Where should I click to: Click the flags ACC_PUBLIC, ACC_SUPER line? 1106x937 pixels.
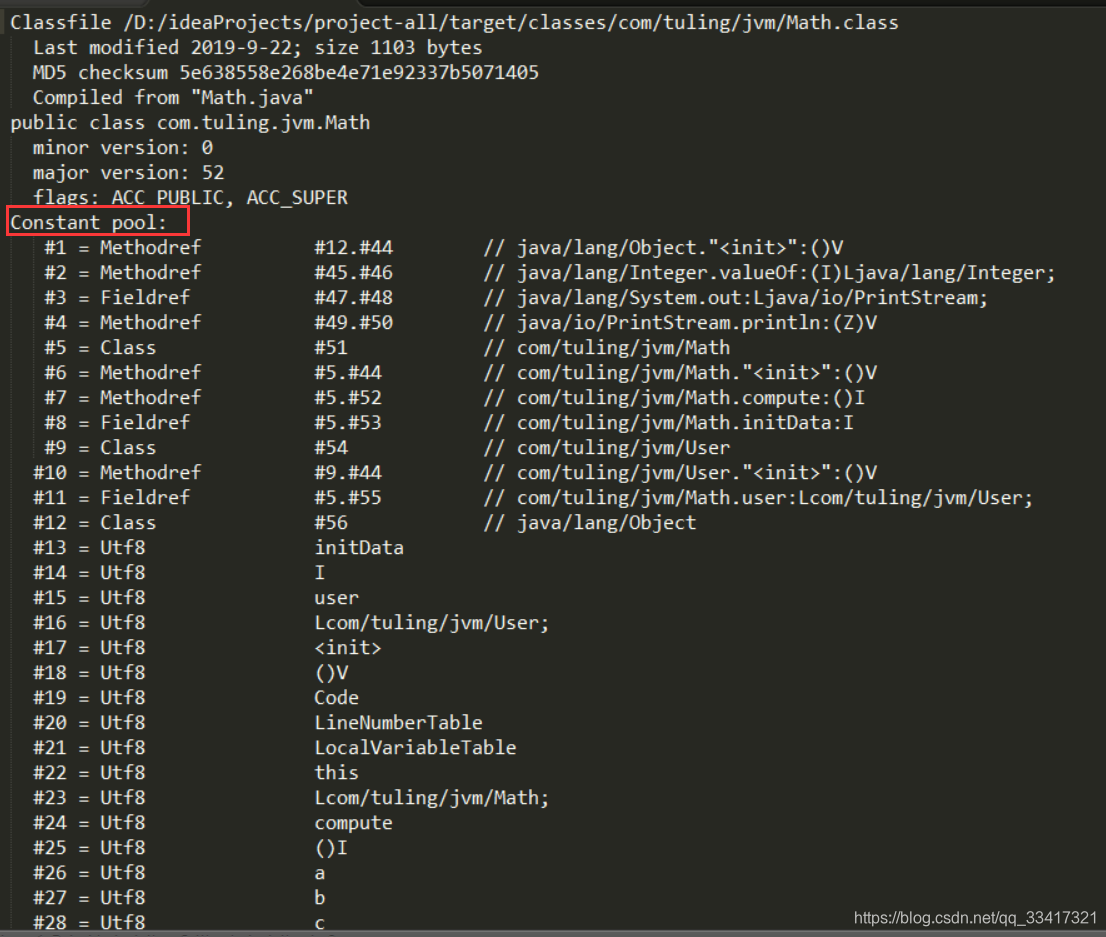pos(190,198)
